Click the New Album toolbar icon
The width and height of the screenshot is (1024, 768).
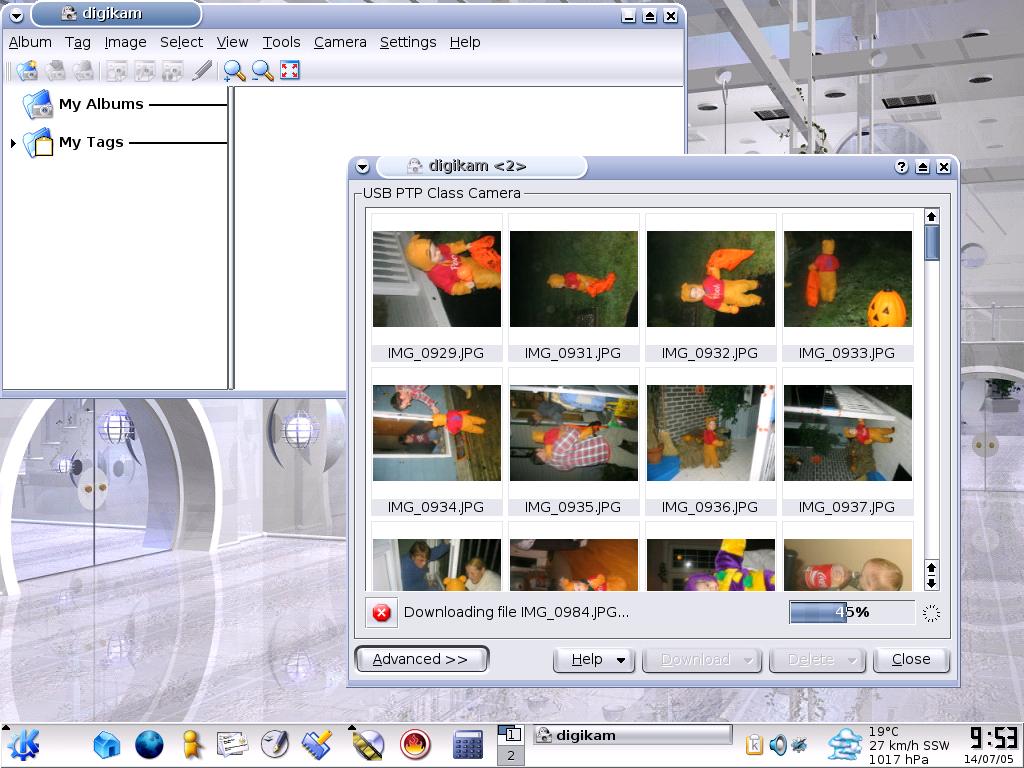coord(27,71)
